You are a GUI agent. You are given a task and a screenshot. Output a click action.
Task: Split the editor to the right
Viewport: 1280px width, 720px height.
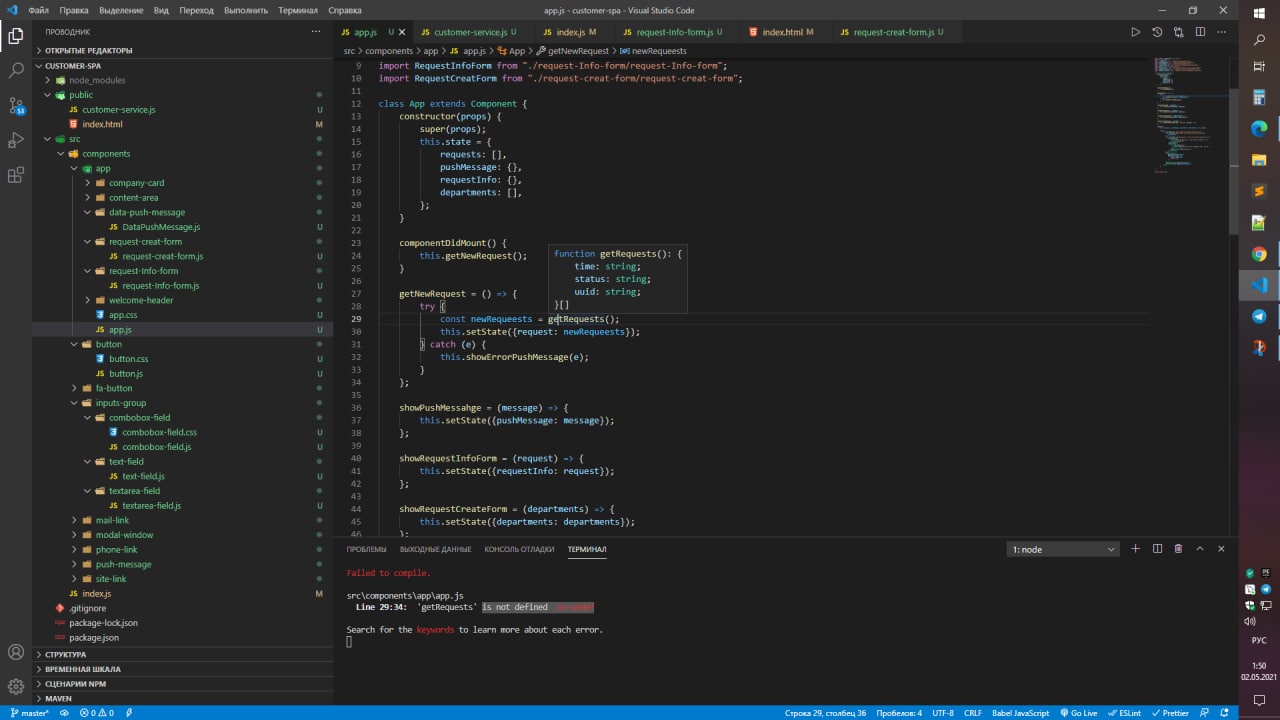(x=1200, y=32)
